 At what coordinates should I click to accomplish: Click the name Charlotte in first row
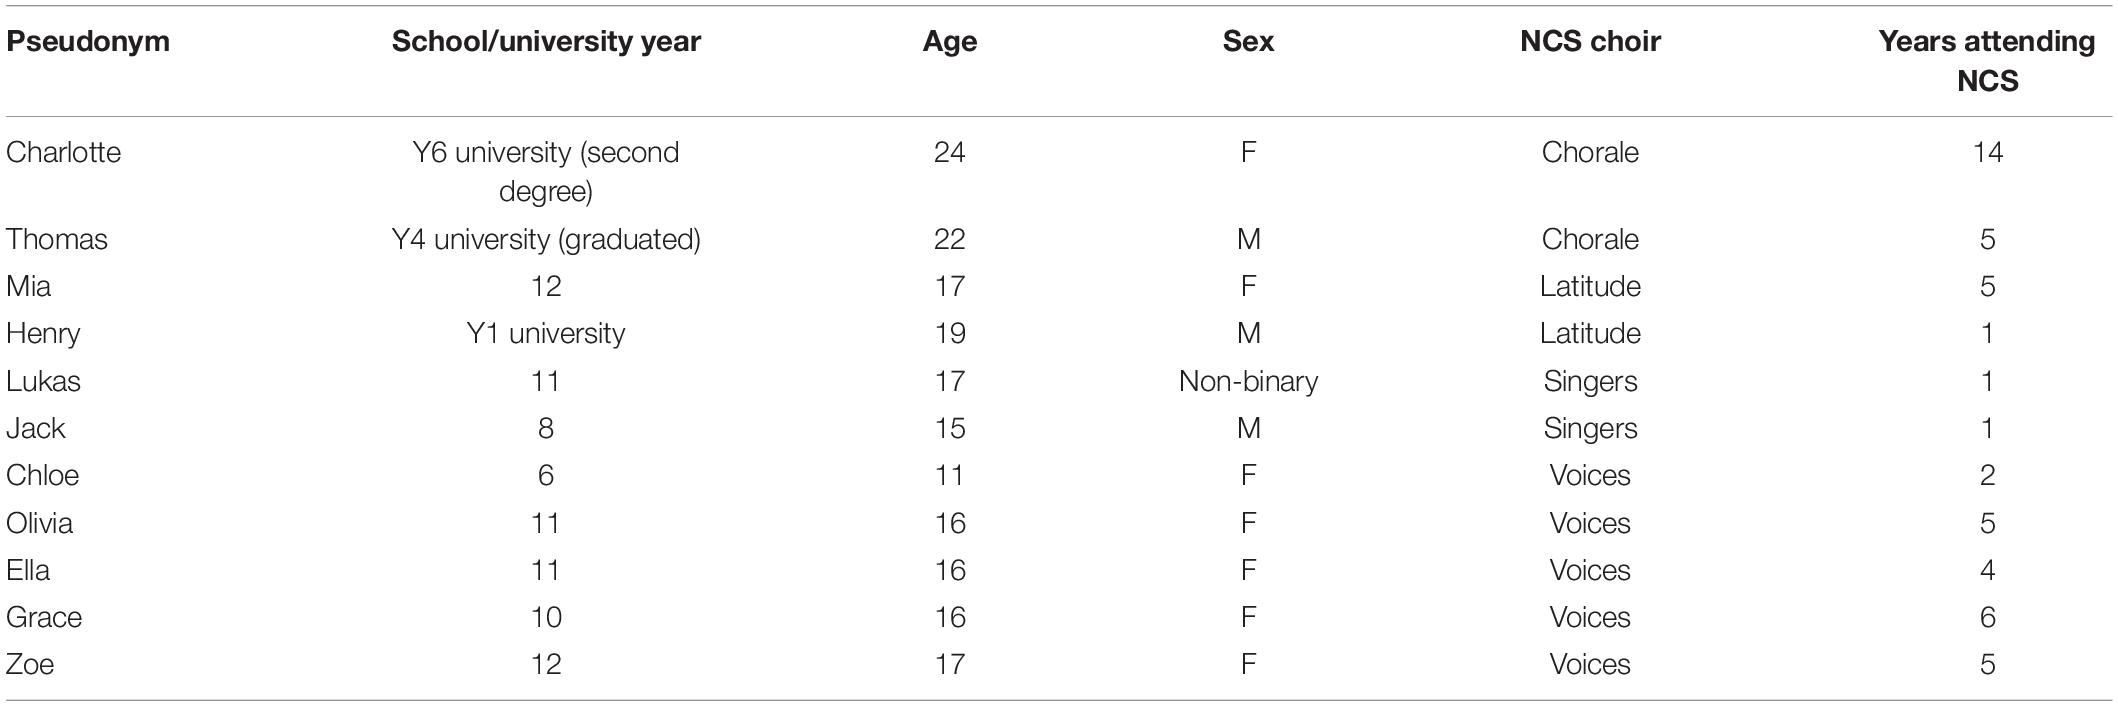coord(63,152)
